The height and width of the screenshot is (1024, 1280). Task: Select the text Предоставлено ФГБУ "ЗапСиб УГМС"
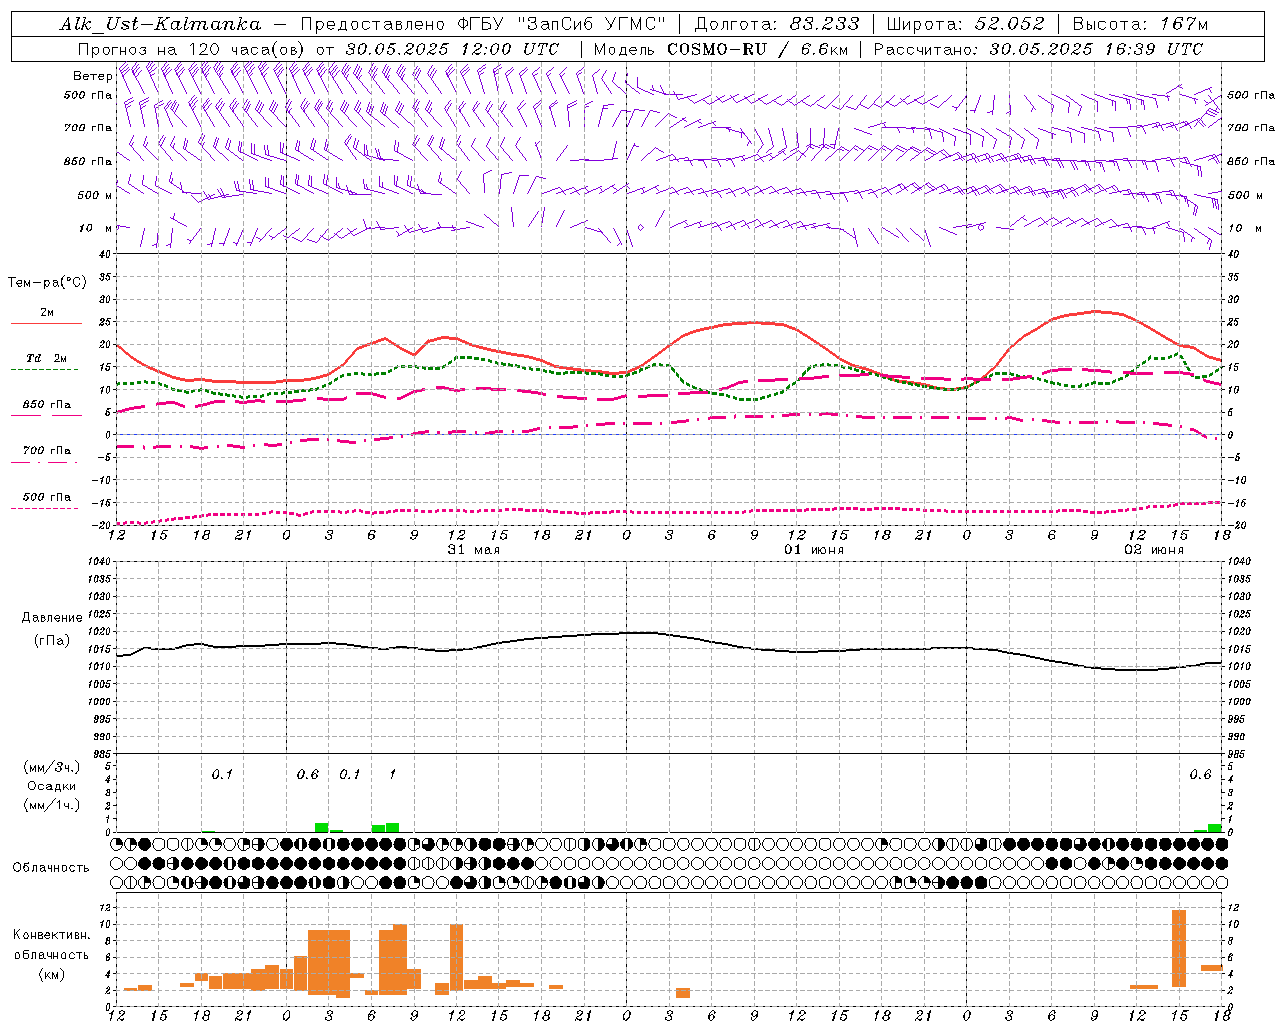(x=483, y=24)
